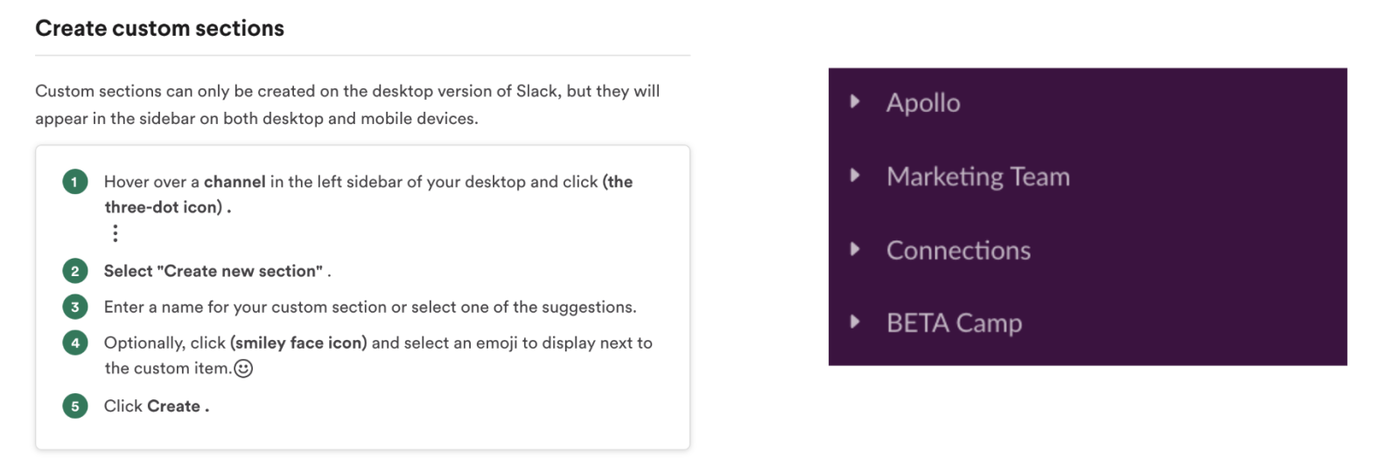The height and width of the screenshot is (464, 1400).
Task: Click the "Create custom sections" heading
Action: (x=160, y=28)
